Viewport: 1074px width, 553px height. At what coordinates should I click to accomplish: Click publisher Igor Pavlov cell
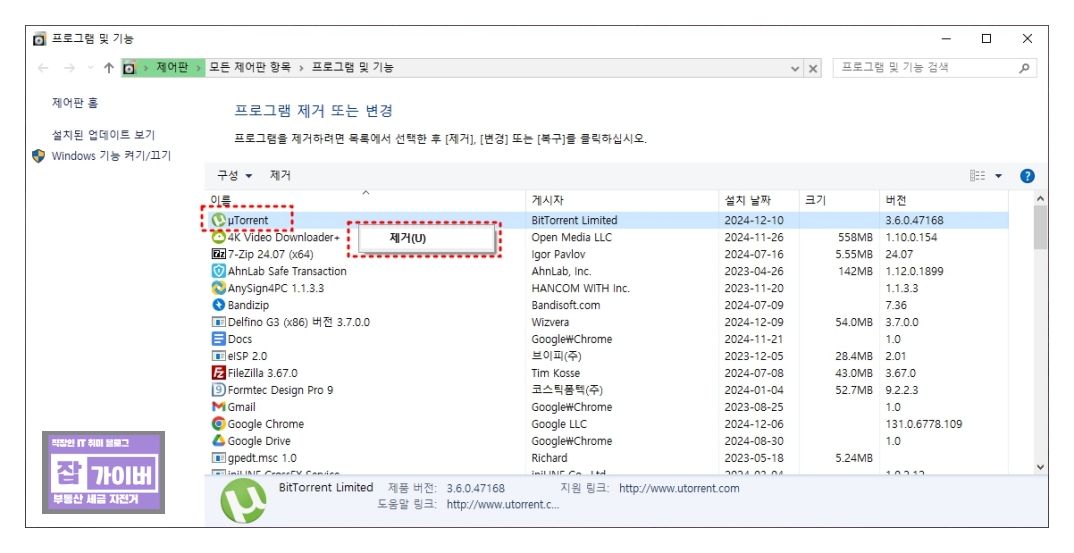558,254
